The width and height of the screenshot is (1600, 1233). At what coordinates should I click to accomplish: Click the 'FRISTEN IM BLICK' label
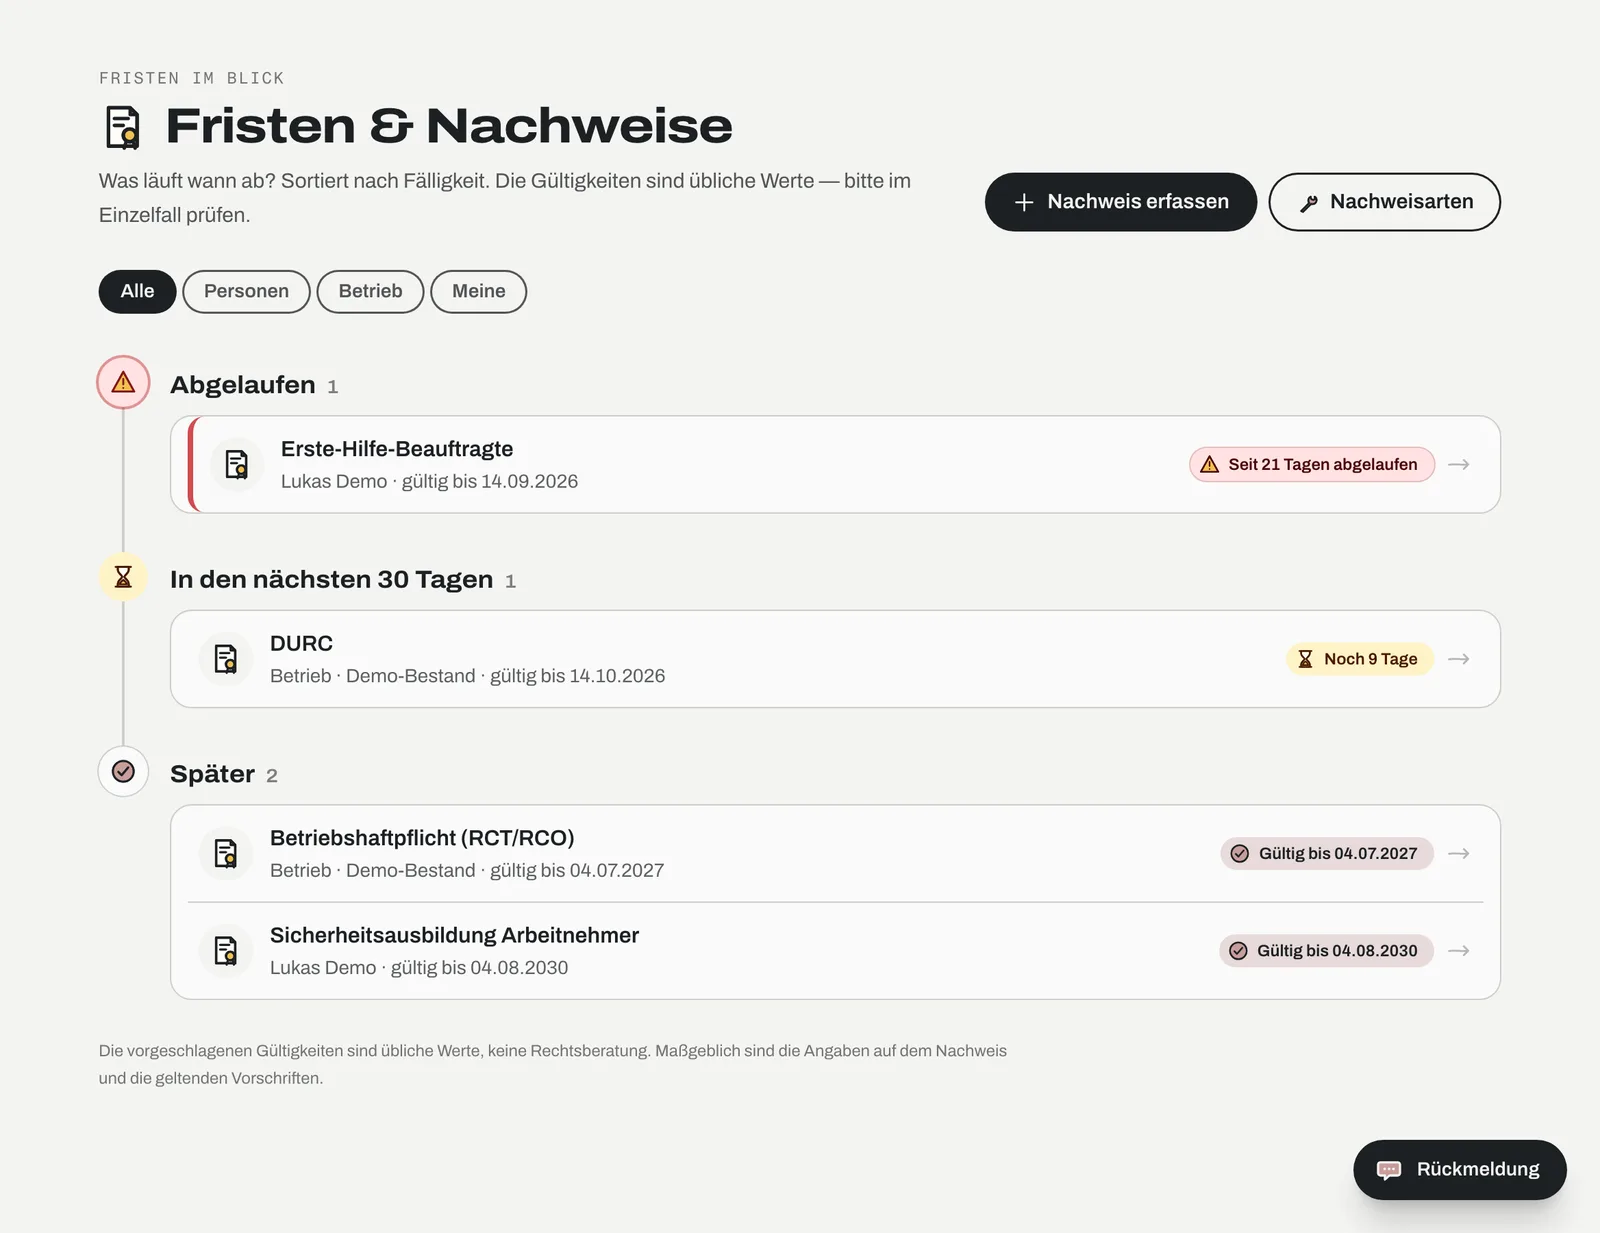click(192, 78)
